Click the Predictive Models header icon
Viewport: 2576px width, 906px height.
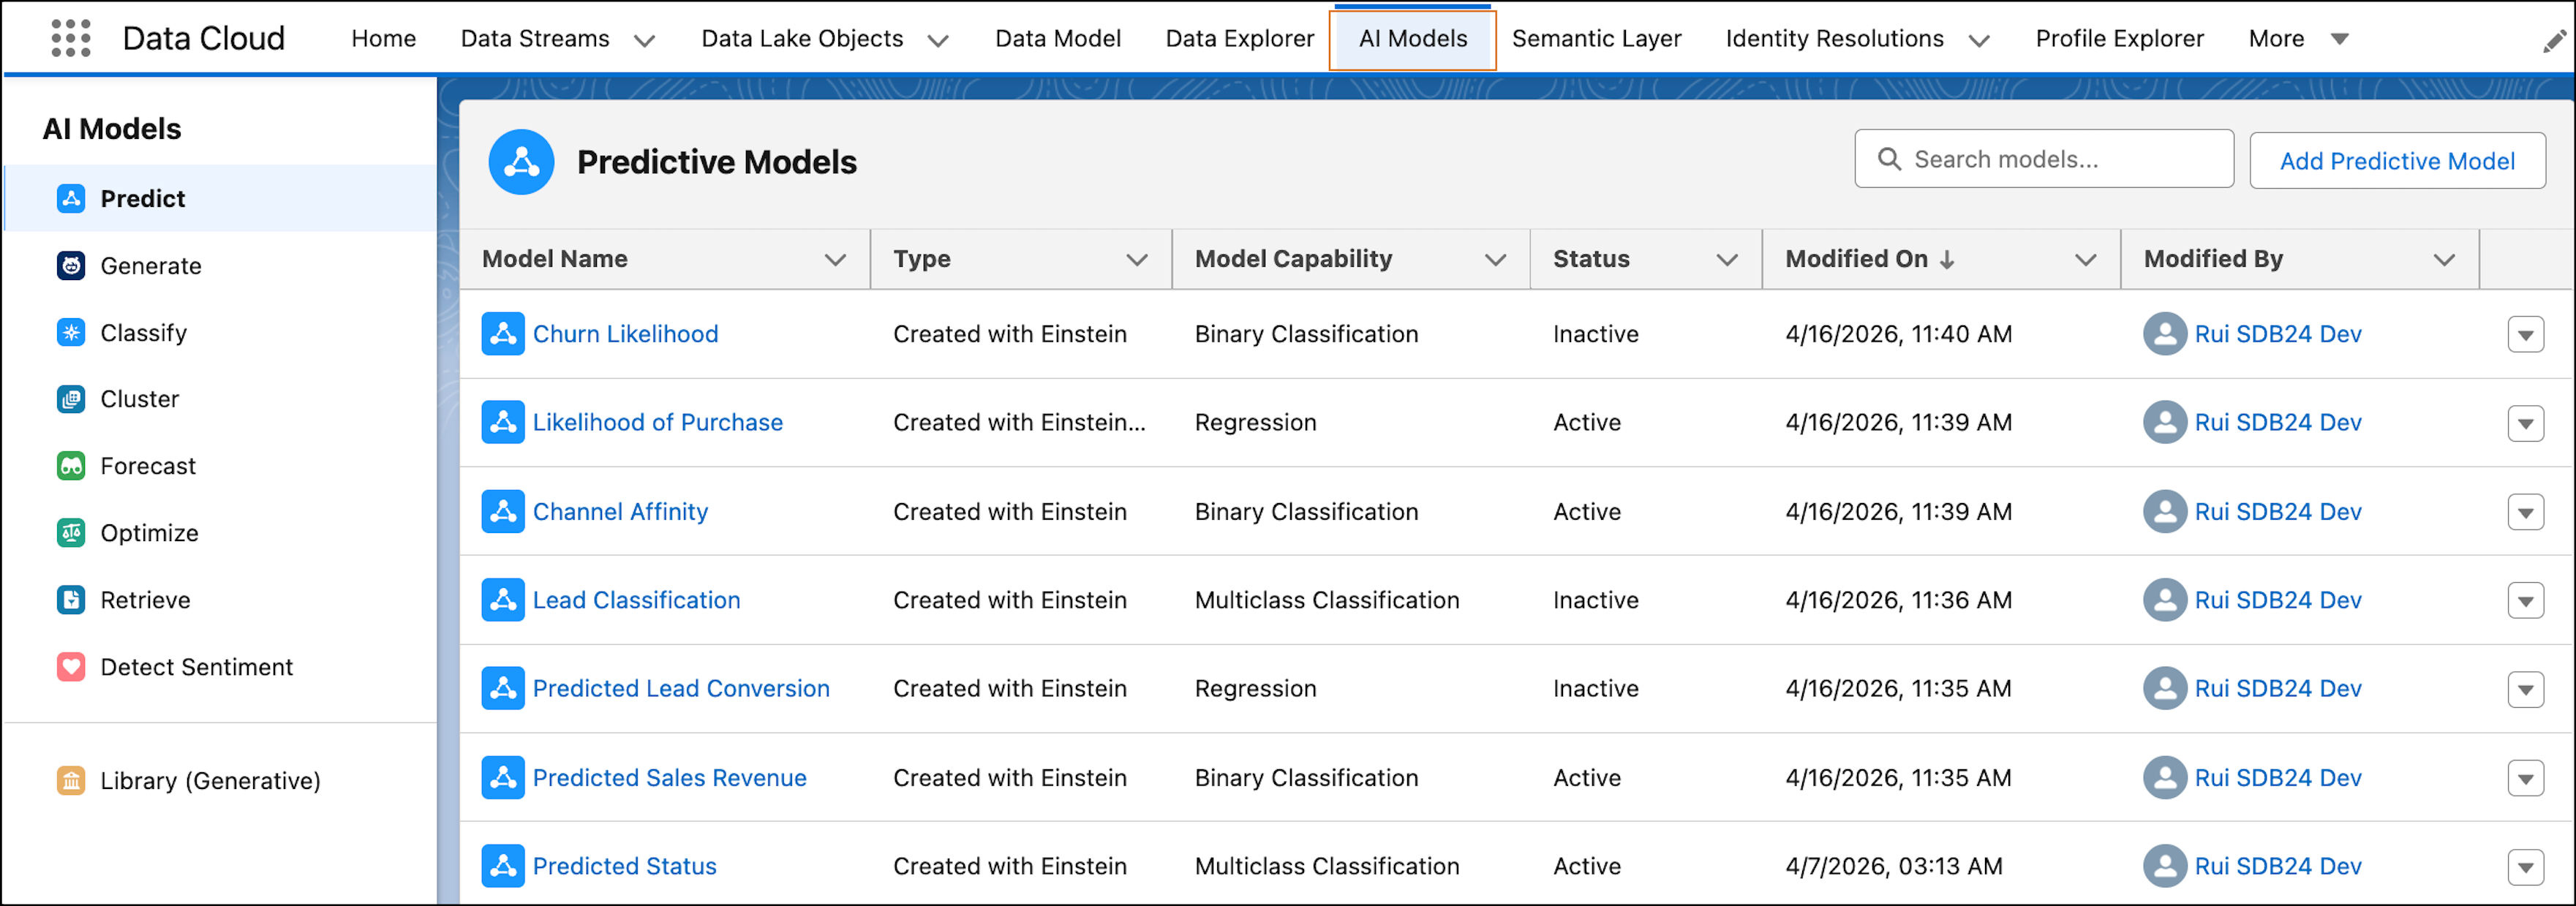point(521,161)
